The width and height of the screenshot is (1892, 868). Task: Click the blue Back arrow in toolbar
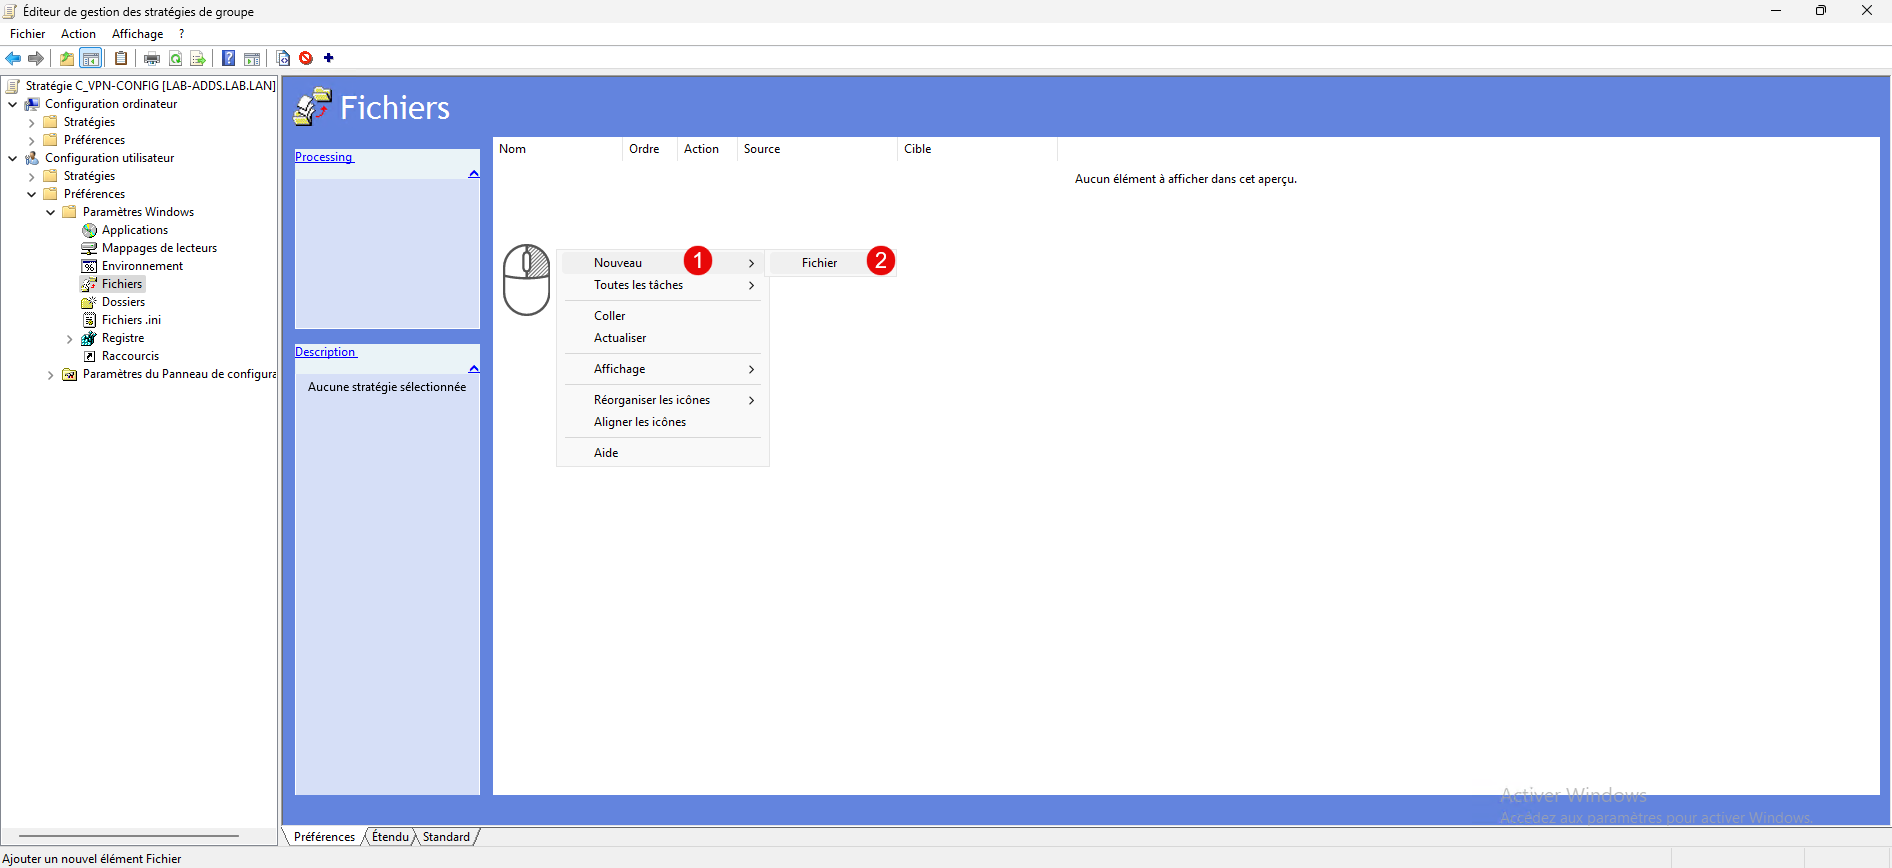pos(13,58)
